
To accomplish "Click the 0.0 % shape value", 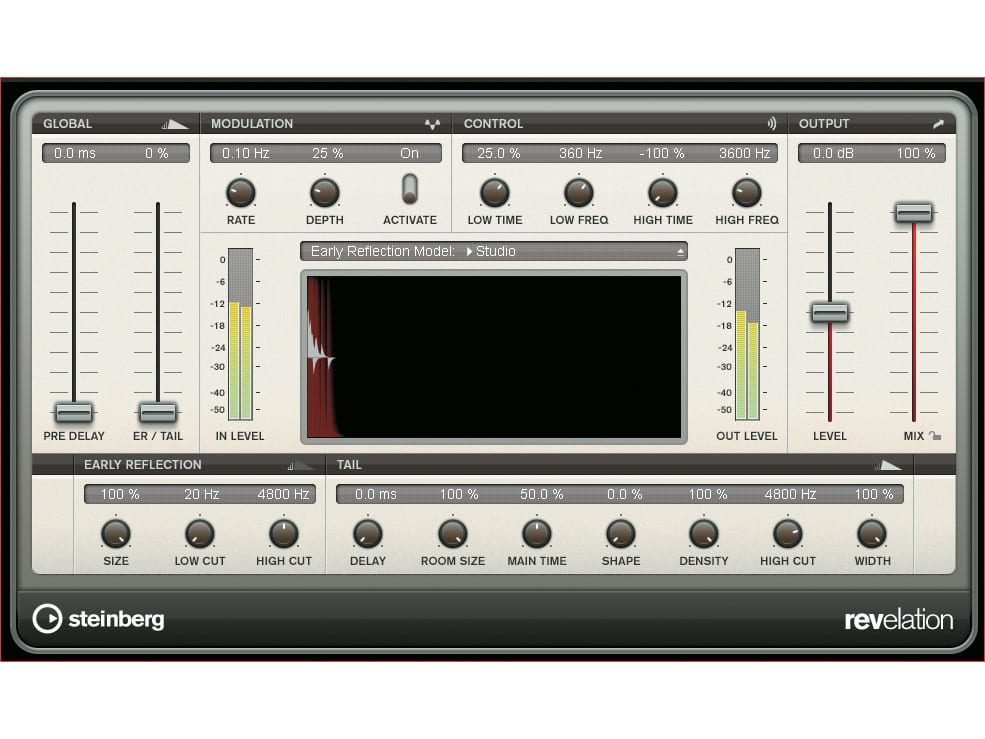I will pos(624,495).
